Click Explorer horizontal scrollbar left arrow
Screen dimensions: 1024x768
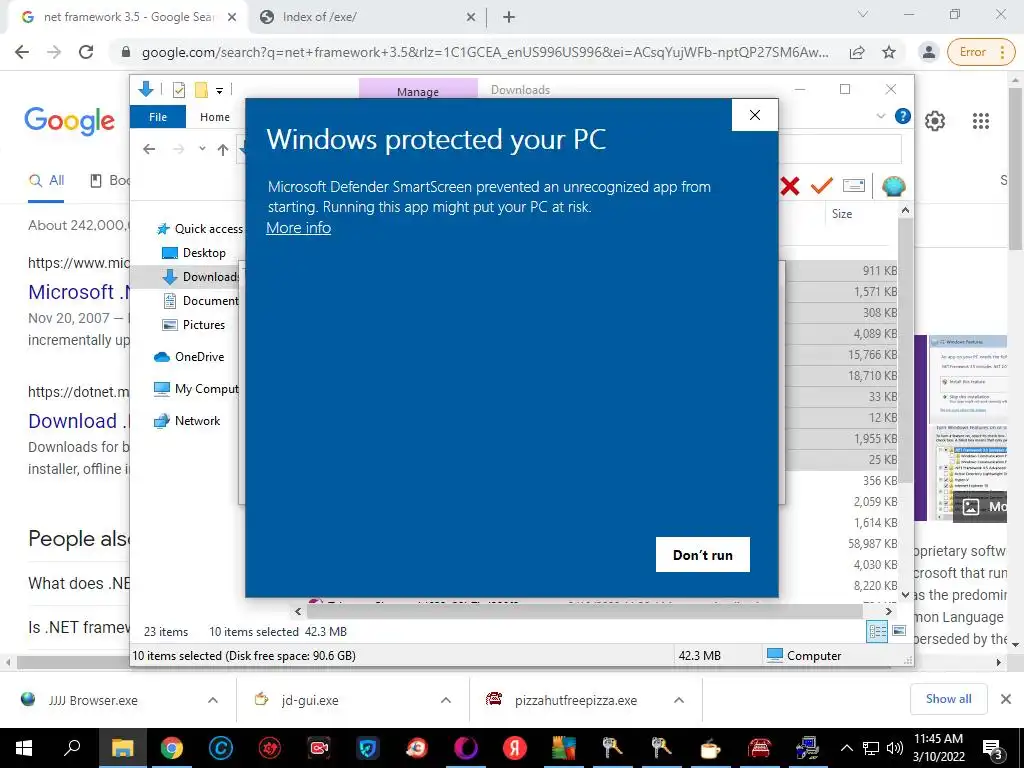[298, 611]
